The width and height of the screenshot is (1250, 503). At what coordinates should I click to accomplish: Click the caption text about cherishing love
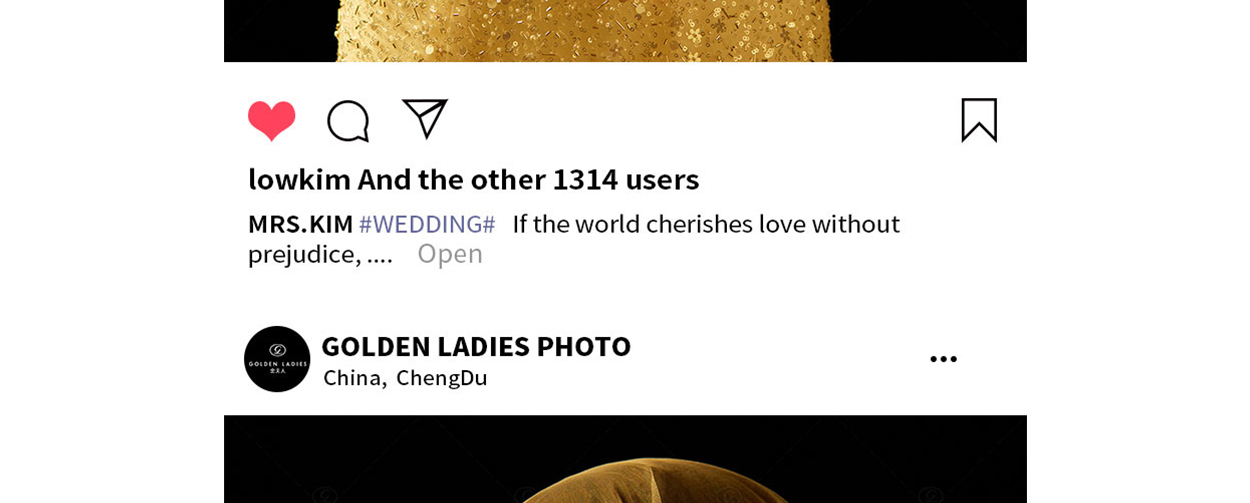click(706, 224)
